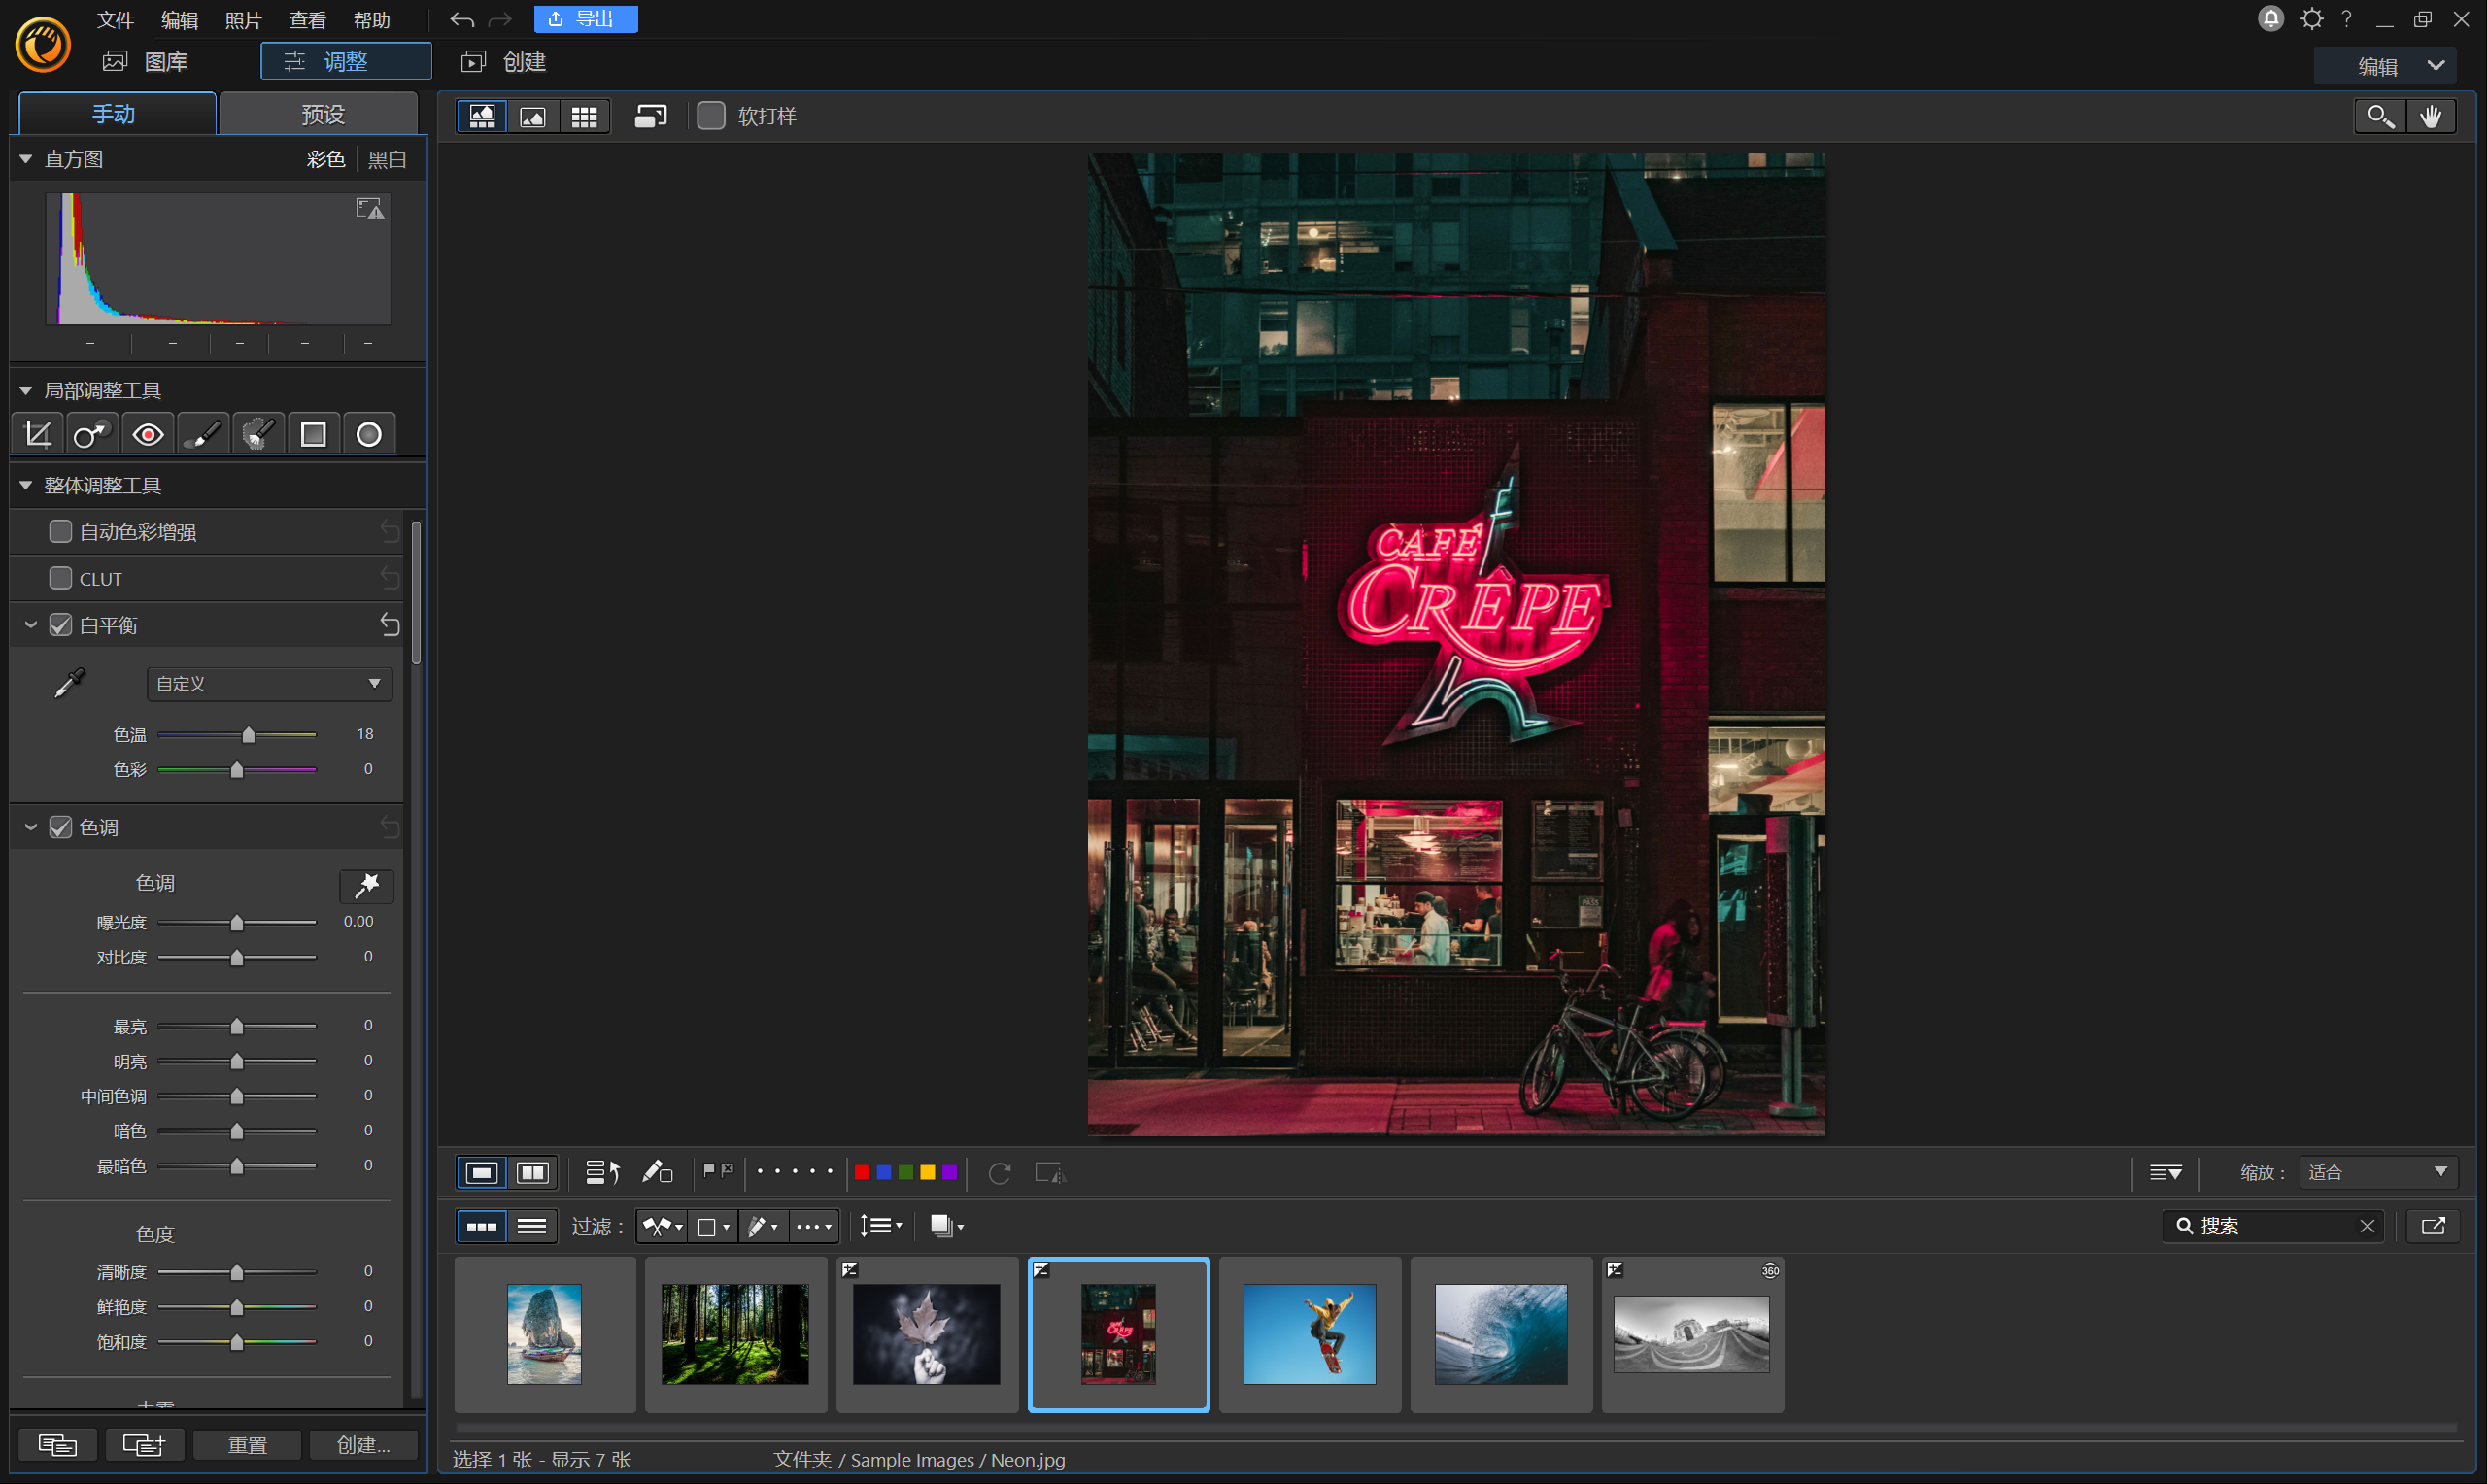Open the 缩放 适合 zoom dropdown
The width and height of the screenshot is (2487, 1484).
[x=2378, y=1172]
